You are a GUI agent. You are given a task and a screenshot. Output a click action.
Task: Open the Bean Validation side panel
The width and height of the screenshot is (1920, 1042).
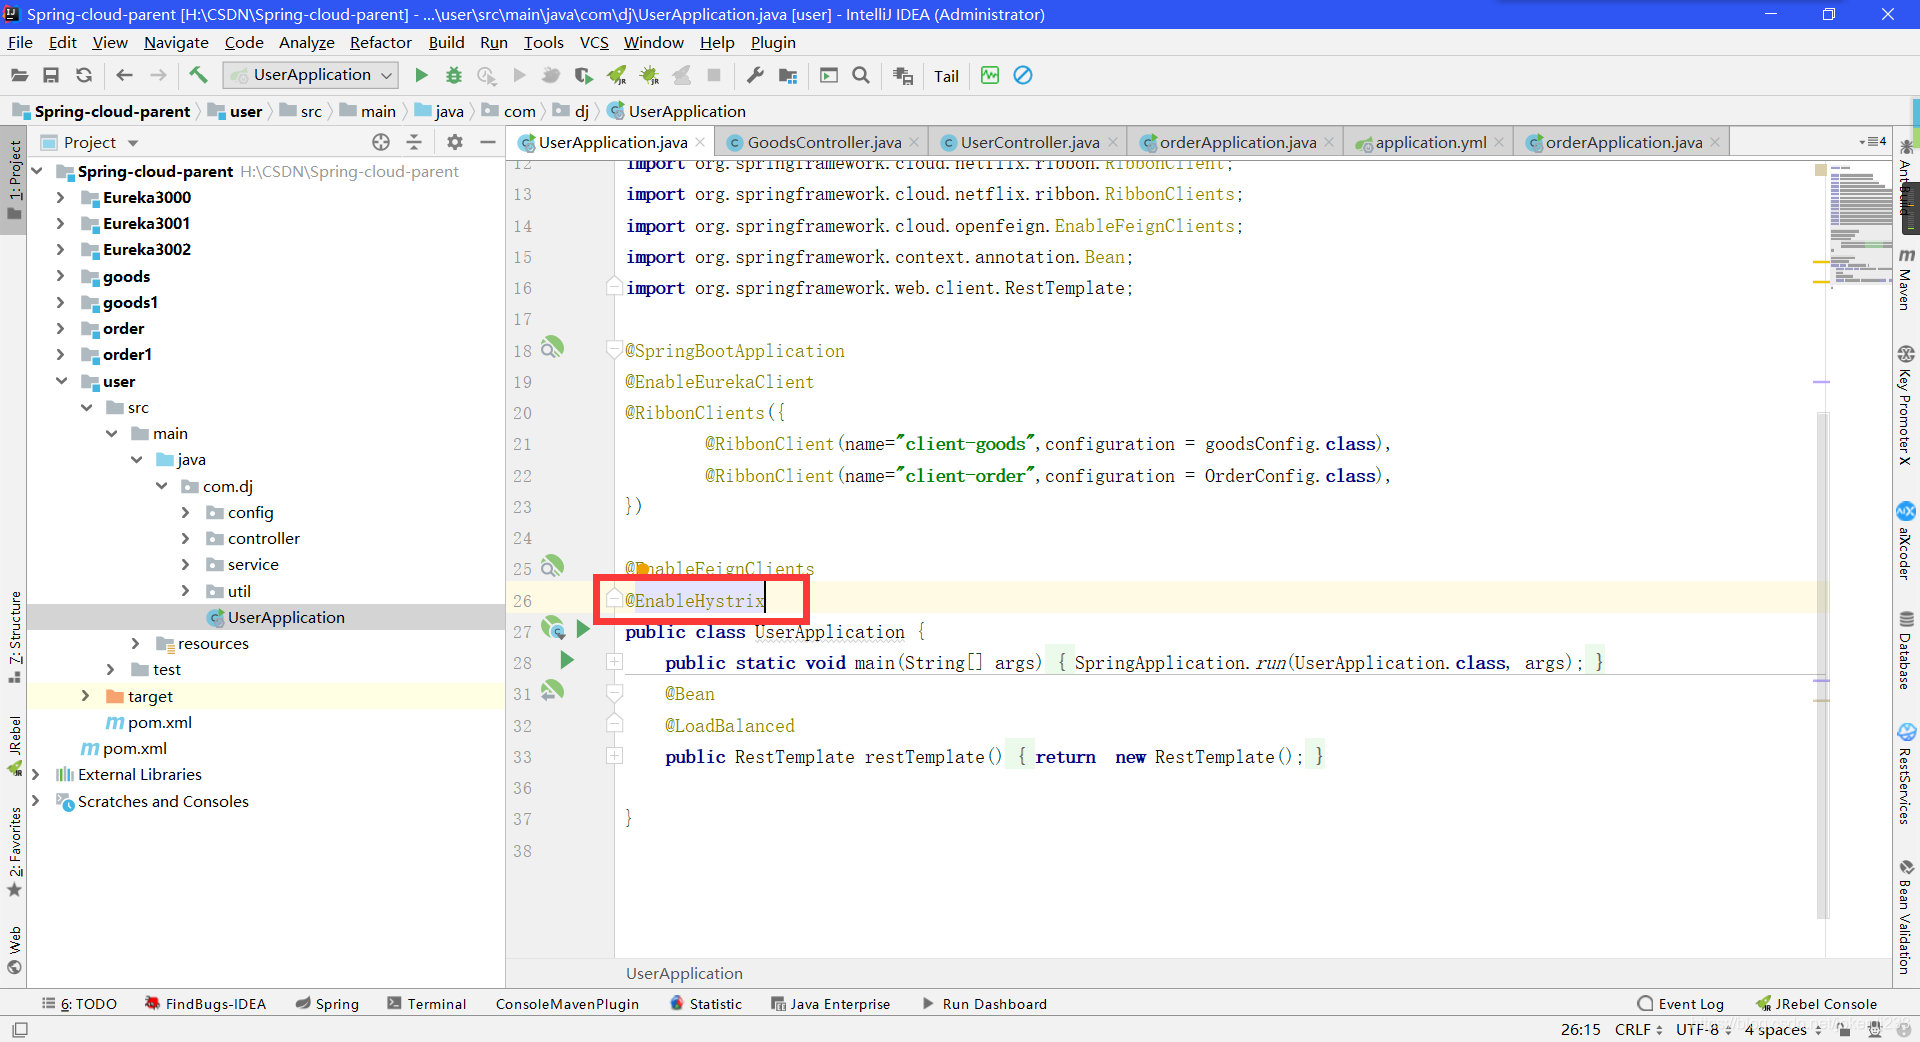pos(1906,916)
